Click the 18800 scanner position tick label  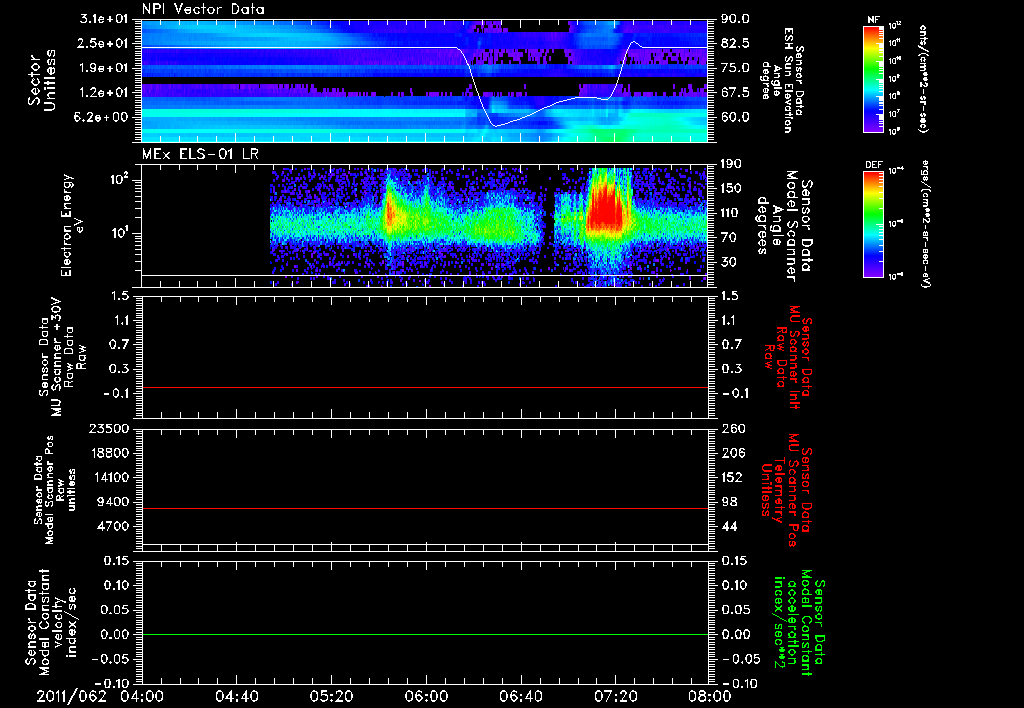pyautogui.click(x=109, y=453)
